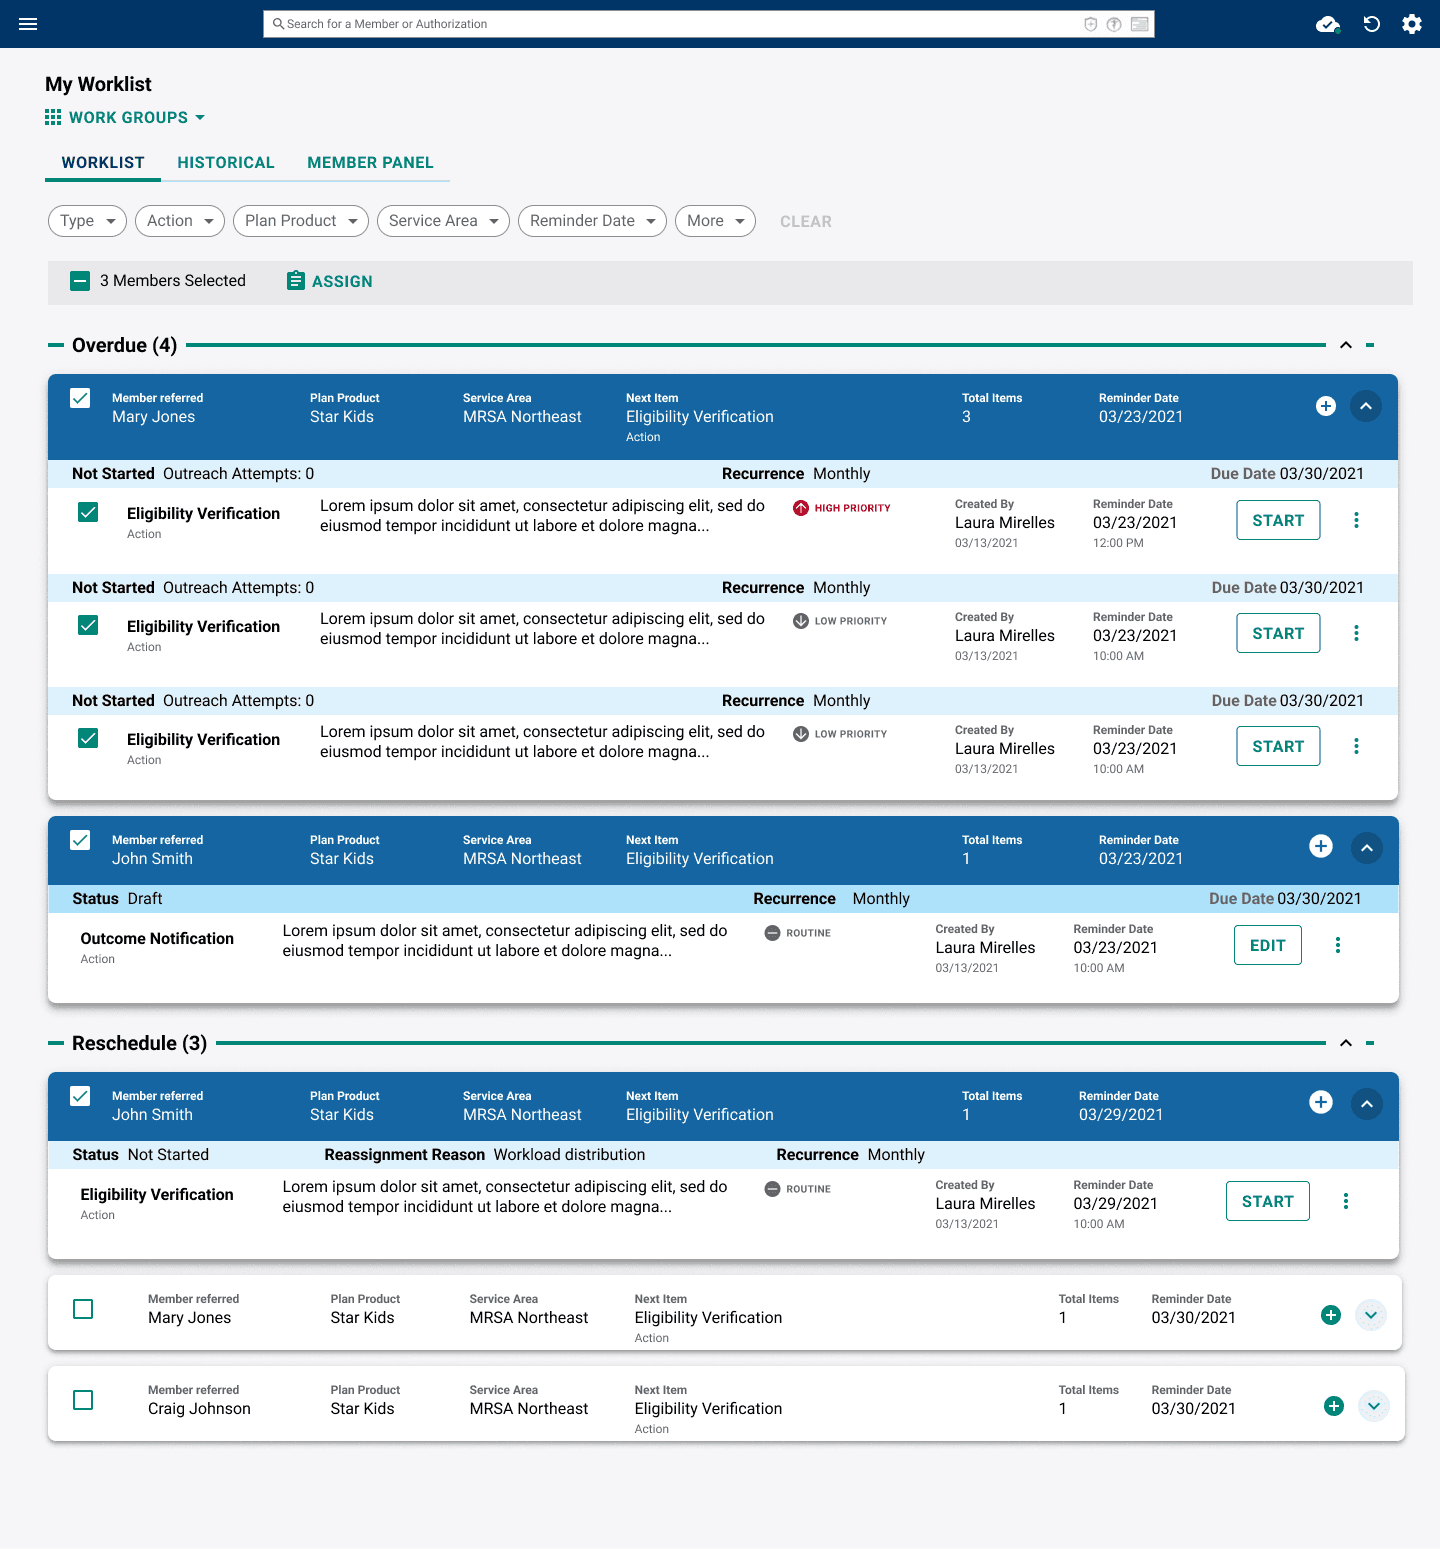Viewport: 1440px width, 1549px height.
Task: Uncheck Mary Jones overdue card checkbox
Action: [80, 398]
